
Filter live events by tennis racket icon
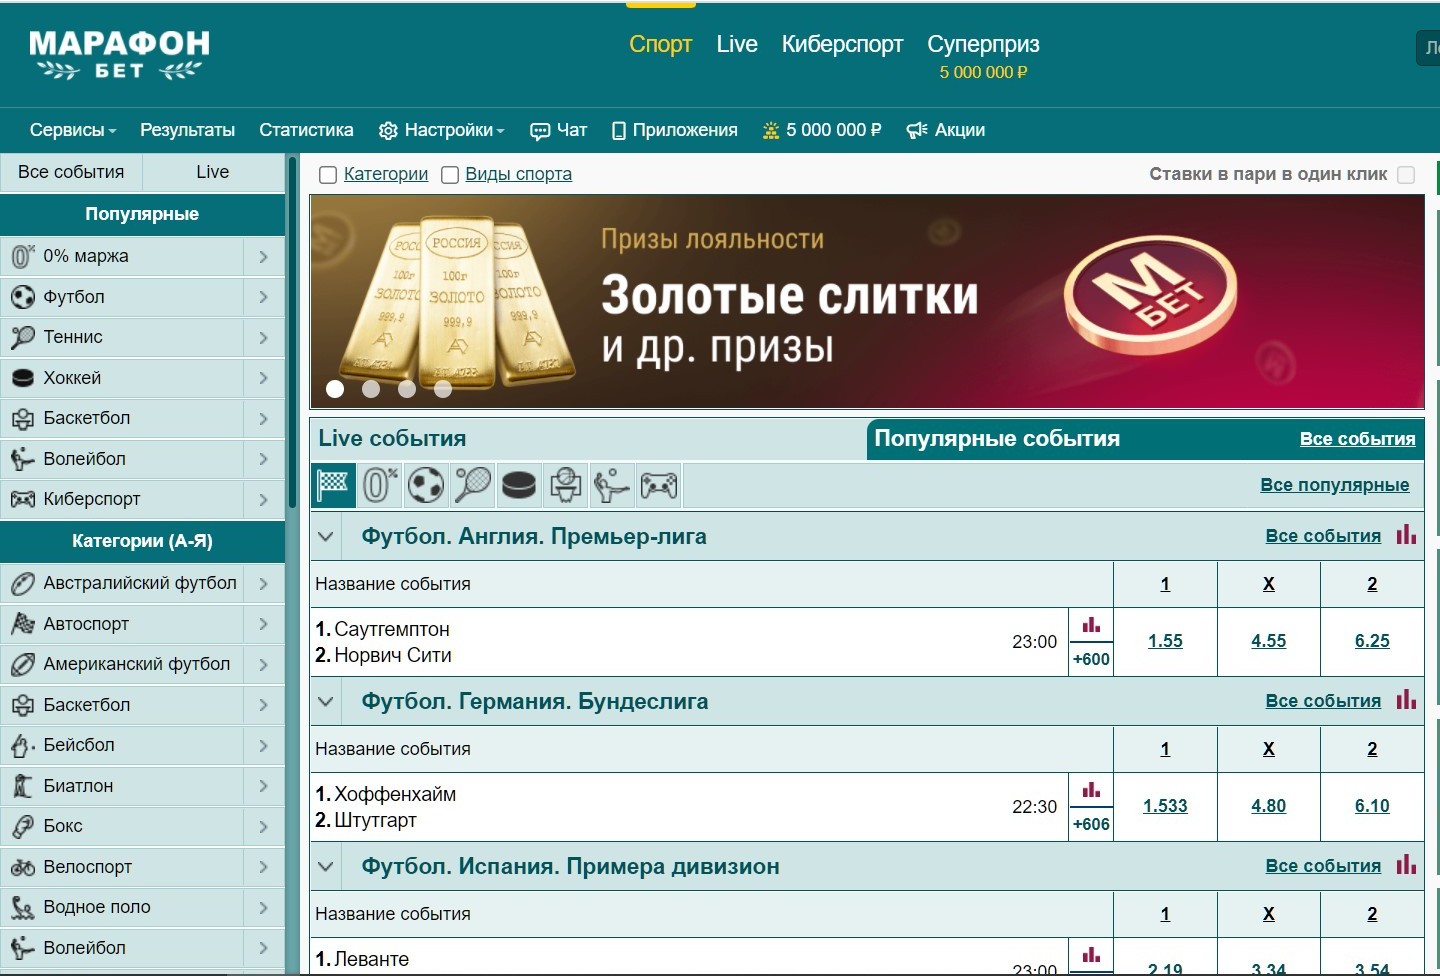(x=472, y=485)
